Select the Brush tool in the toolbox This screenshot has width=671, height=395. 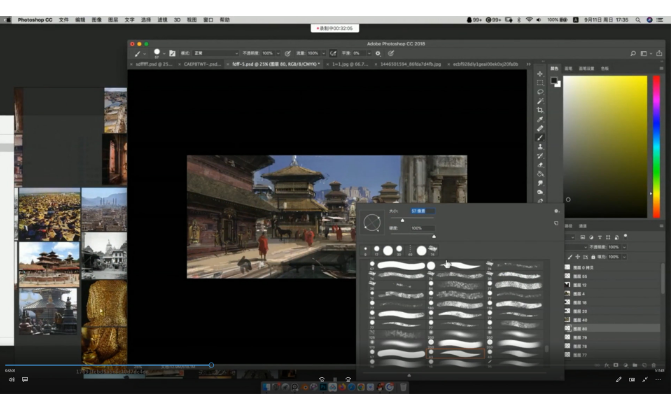(540, 137)
